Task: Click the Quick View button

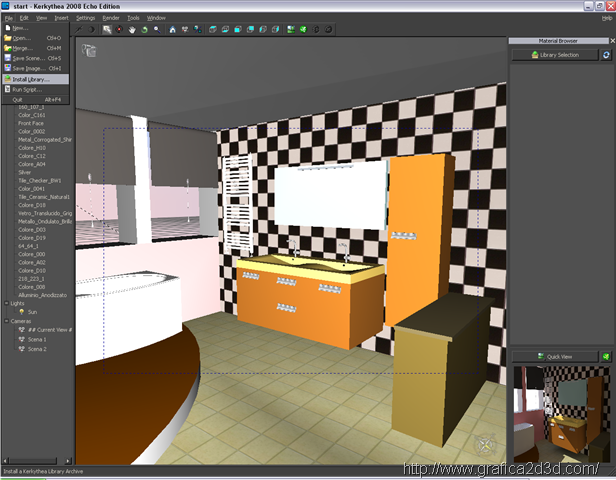Action: coord(560,356)
